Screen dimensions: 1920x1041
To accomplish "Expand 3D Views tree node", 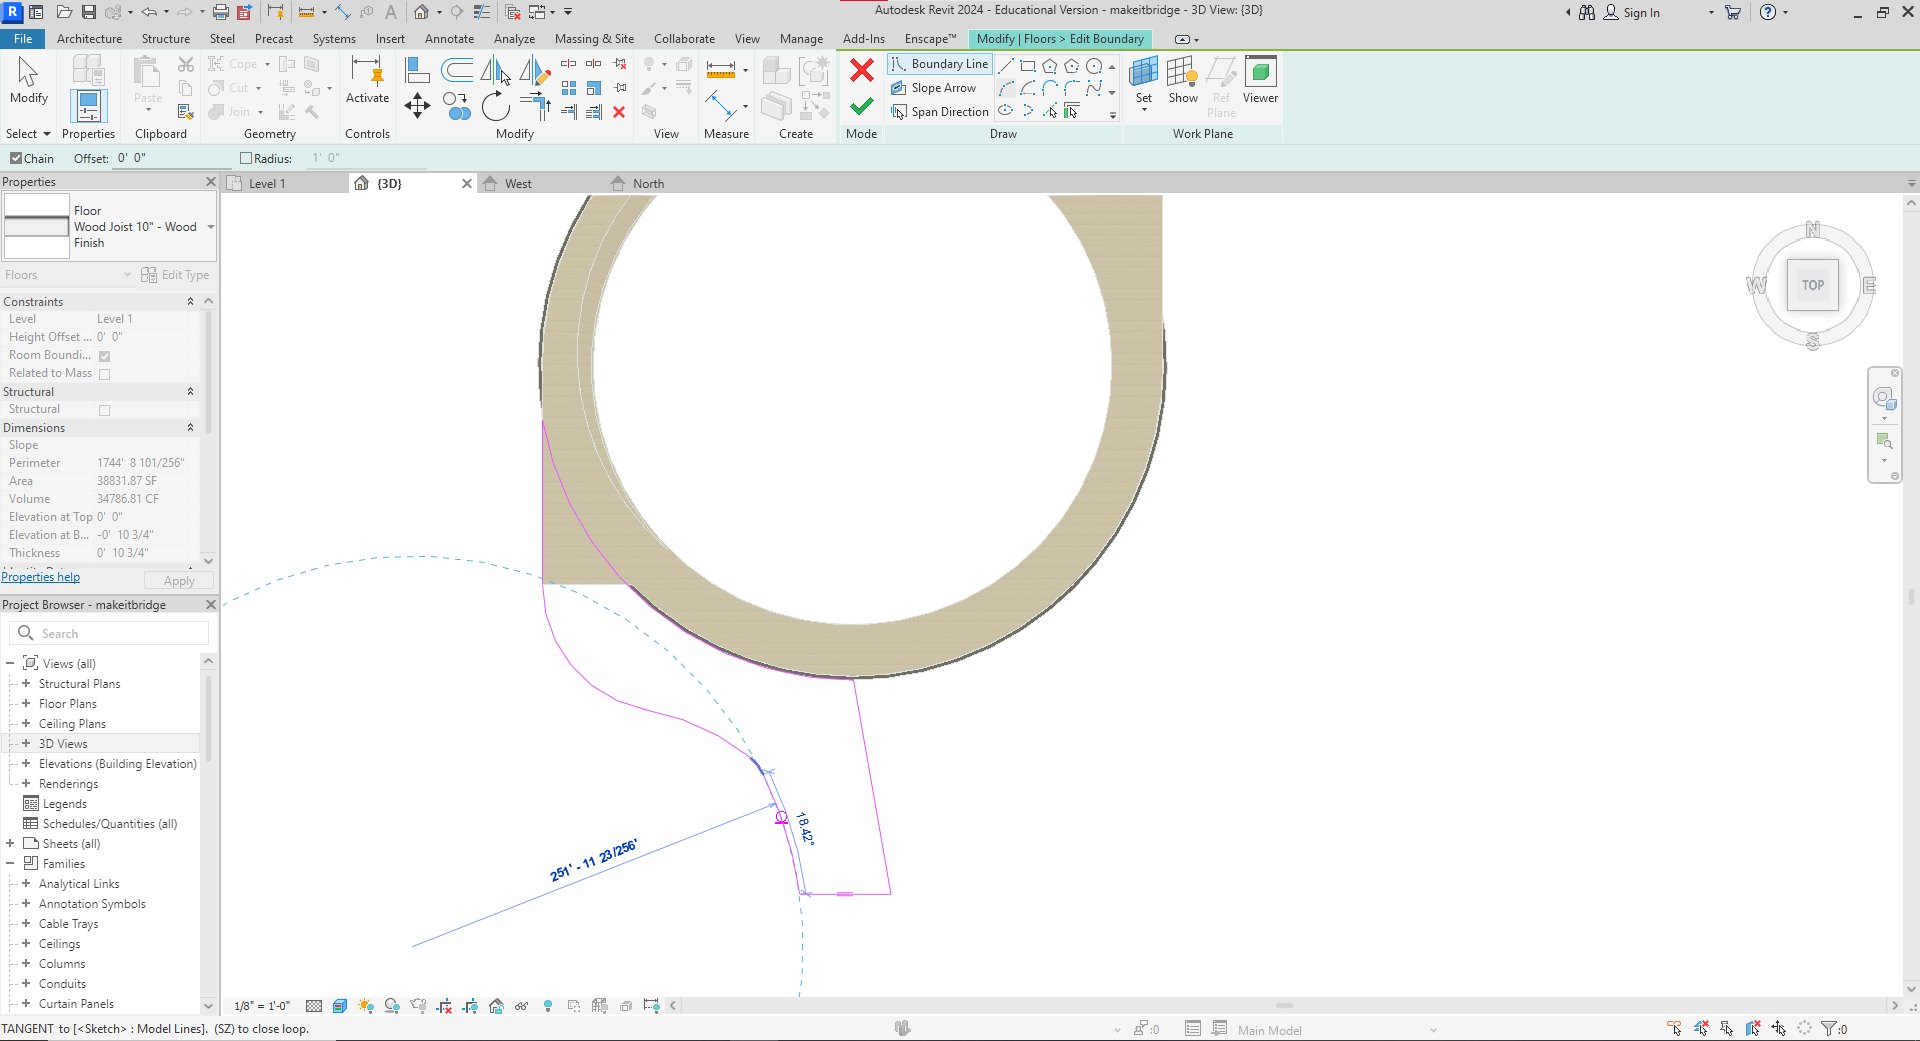I will (26, 744).
